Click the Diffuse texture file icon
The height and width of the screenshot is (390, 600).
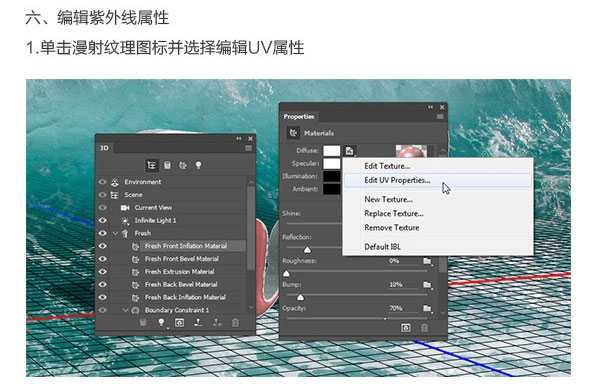tap(349, 151)
